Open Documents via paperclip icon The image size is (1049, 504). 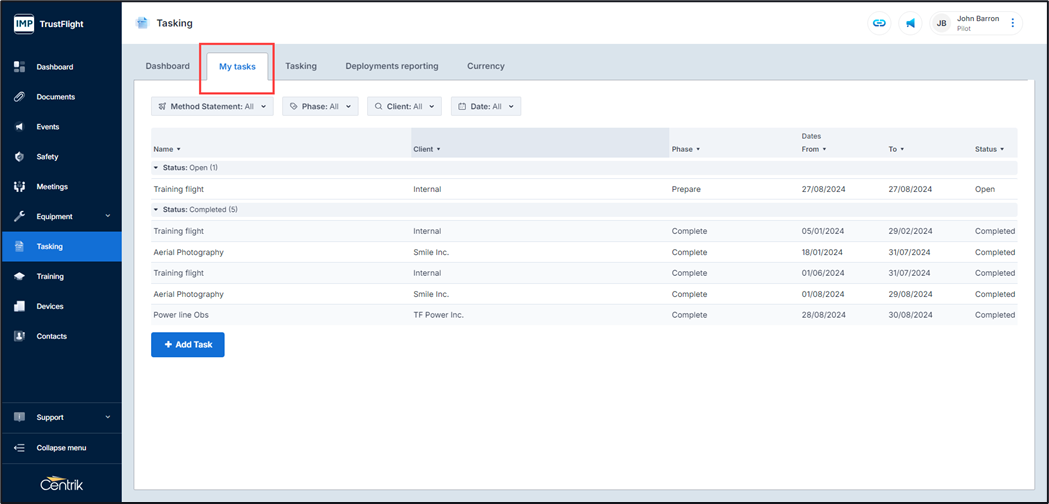pyautogui.click(x=19, y=97)
